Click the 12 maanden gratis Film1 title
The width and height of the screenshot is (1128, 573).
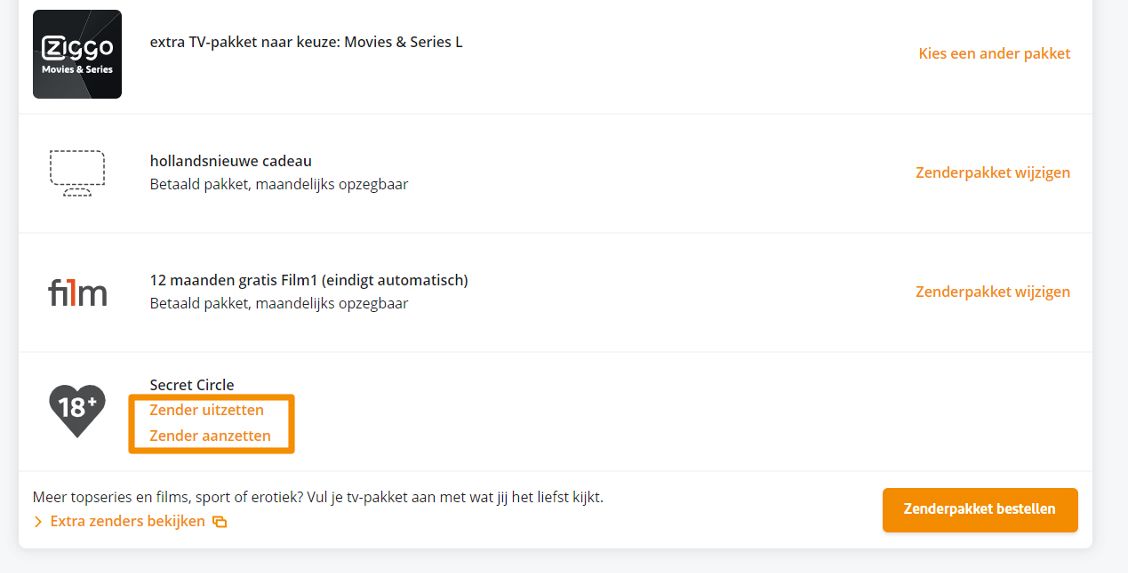click(x=308, y=280)
